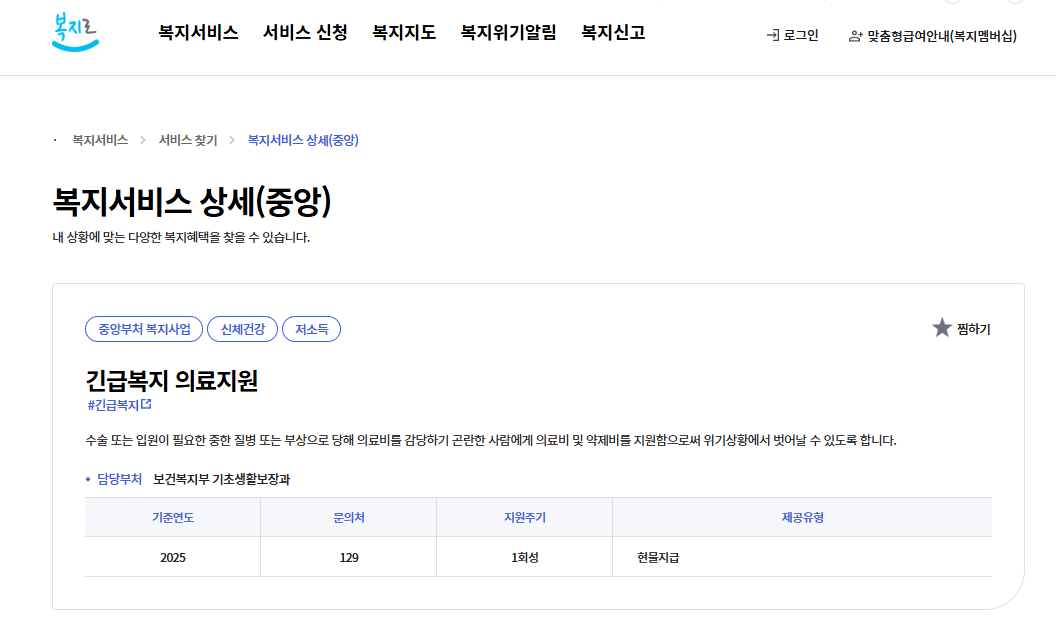The width and height of the screenshot is (1056, 624).
Task: Open the 서비스 신청 menu
Action: (305, 32)
